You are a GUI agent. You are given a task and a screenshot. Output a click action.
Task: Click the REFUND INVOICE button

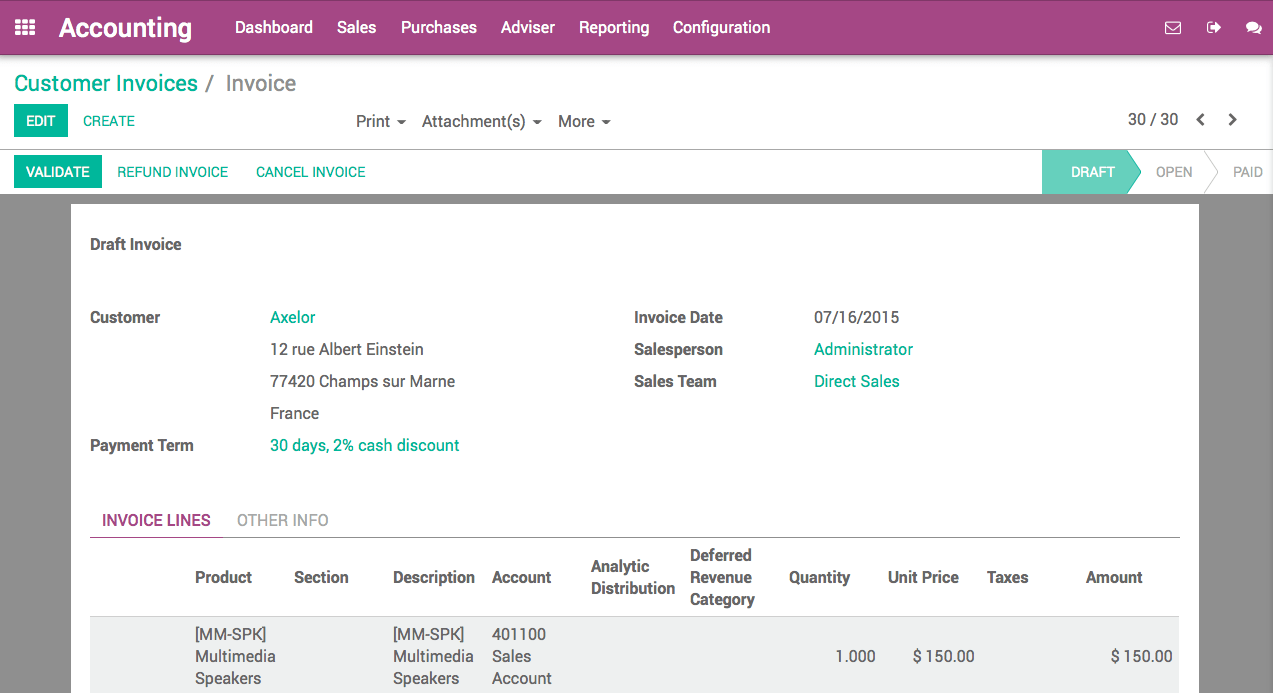tap(172, 171)
